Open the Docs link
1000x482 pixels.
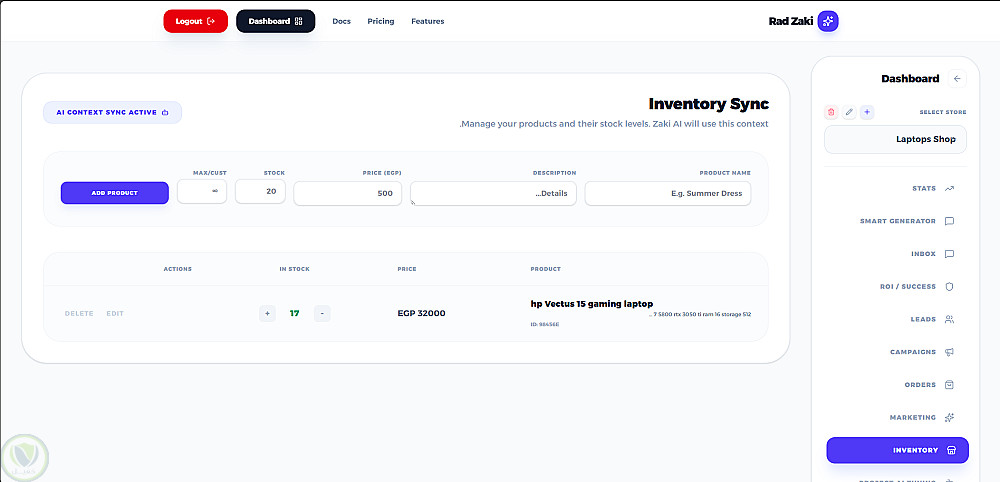[x=341, y=21]
